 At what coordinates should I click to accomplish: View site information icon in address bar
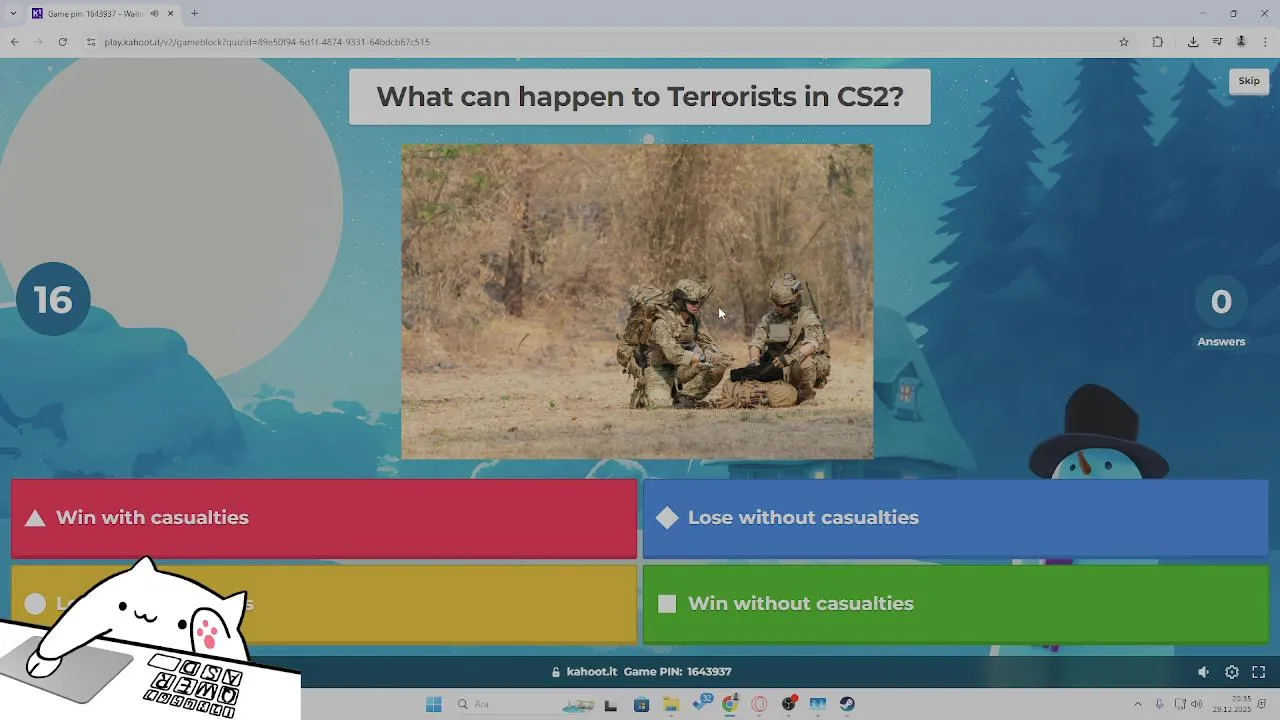91,42
